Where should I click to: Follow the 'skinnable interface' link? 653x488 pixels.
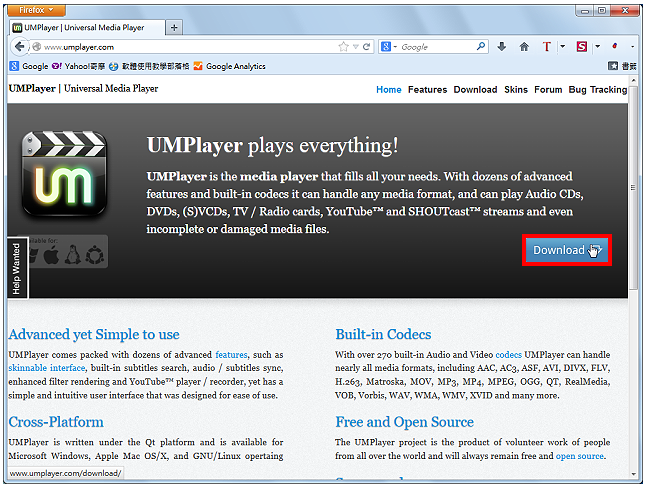47,368
